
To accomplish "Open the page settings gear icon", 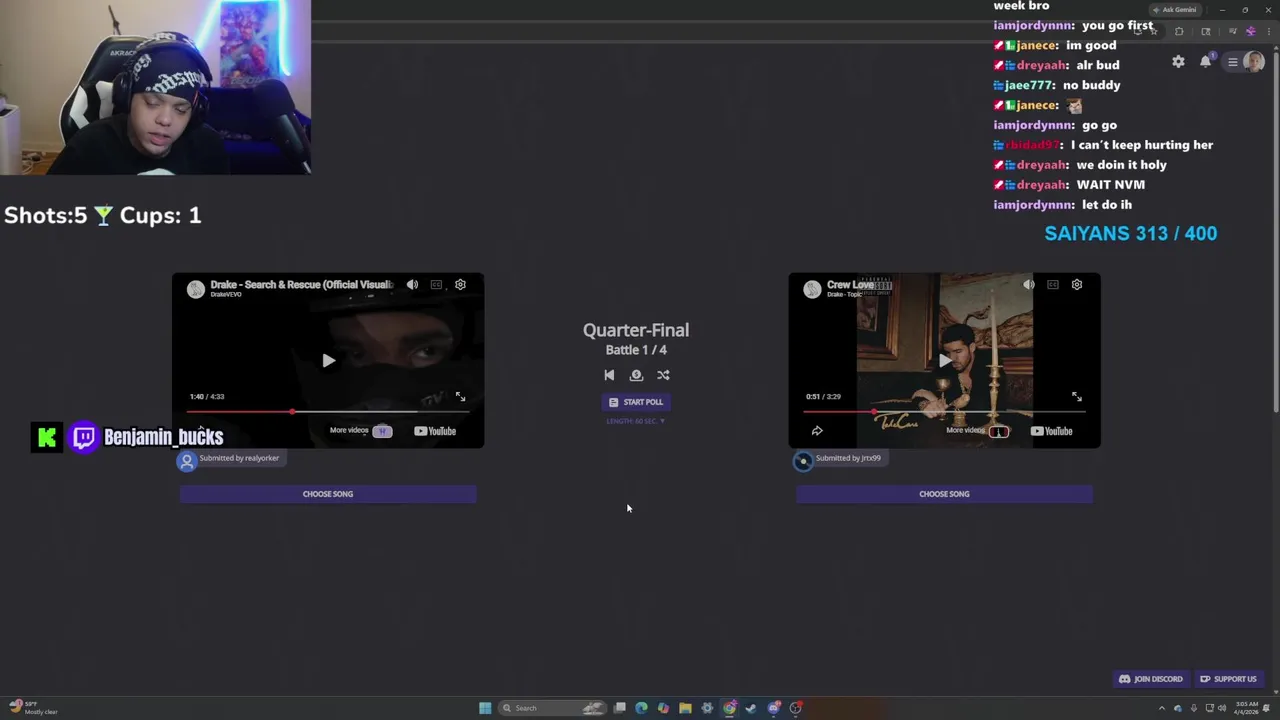I will pyautogui.click(x=1178, y=62).
